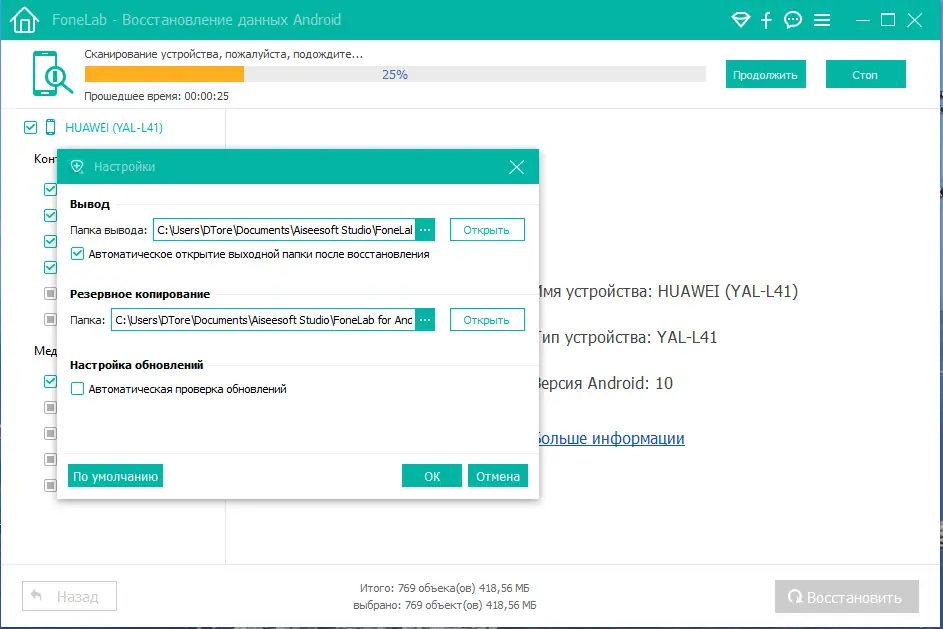This screenshot has height=629, width=943.
Task: Click the По умолчанию button
Action: (115, 476)
